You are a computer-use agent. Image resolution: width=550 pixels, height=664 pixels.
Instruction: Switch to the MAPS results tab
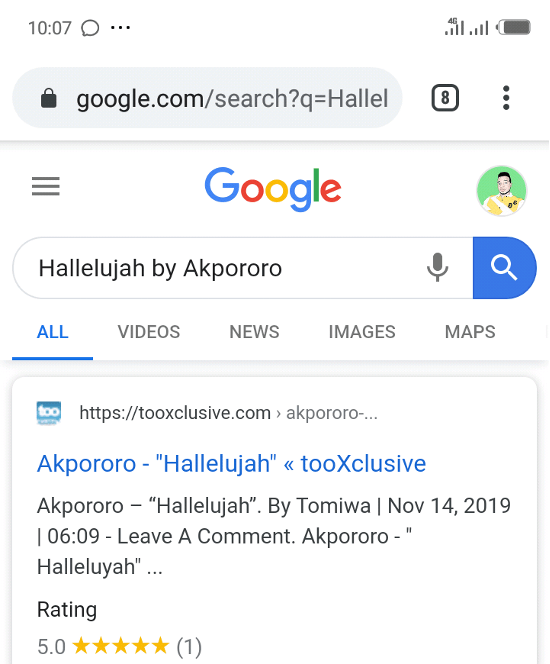coord(470,332)
